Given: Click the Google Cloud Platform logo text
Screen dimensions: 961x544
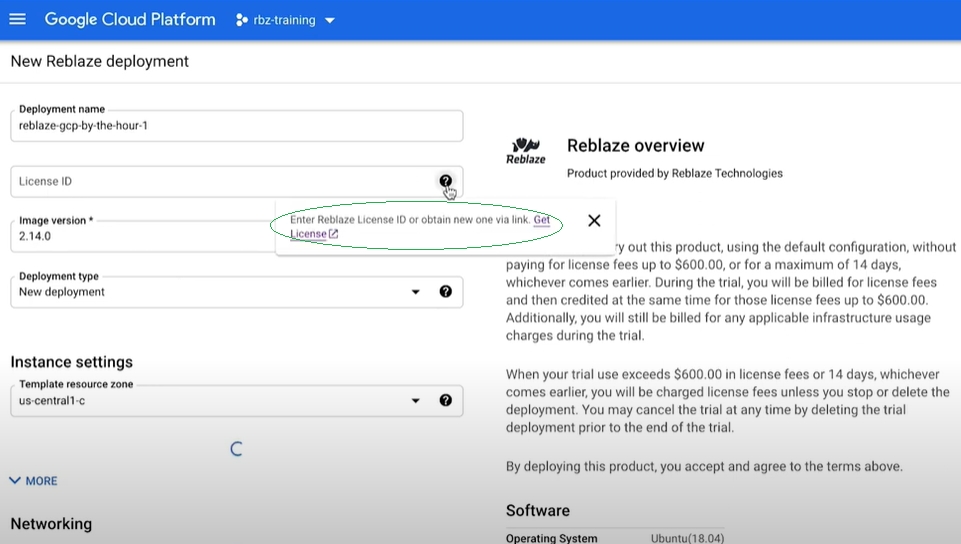Looking at the screenshot, I should click(130, 20).
